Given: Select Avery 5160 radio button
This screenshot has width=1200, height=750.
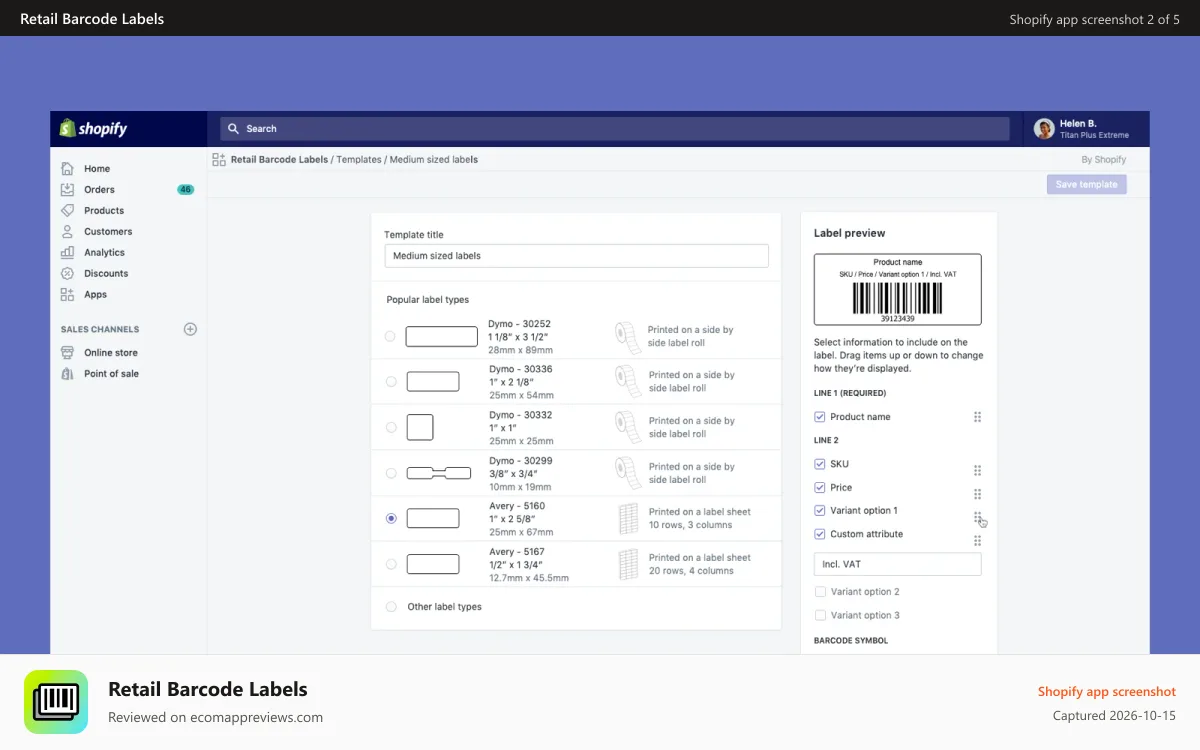Looking at the screenshot, I should coord(390,518).
